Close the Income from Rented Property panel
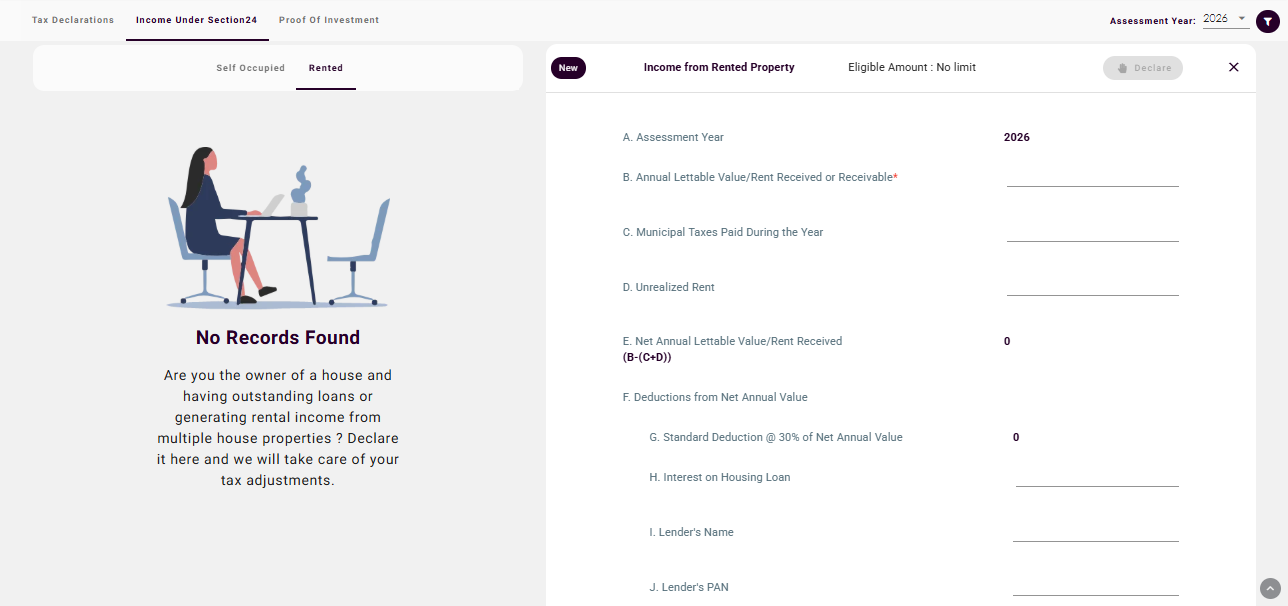This screenshot has width=1288, height=606. tap(1233, 67)
